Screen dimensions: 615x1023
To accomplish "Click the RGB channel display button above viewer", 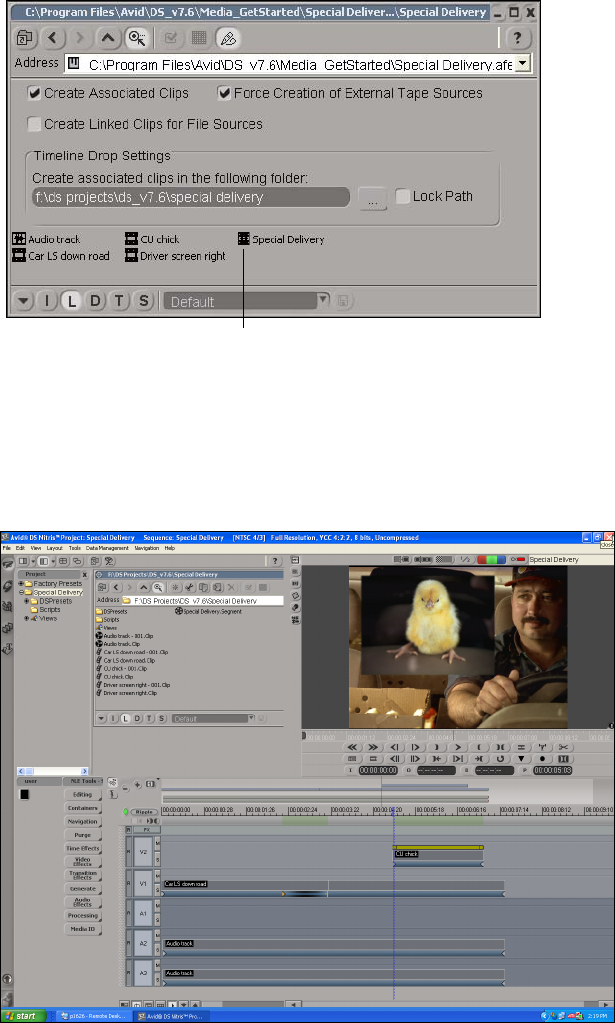I will click(x=492, y=559).
